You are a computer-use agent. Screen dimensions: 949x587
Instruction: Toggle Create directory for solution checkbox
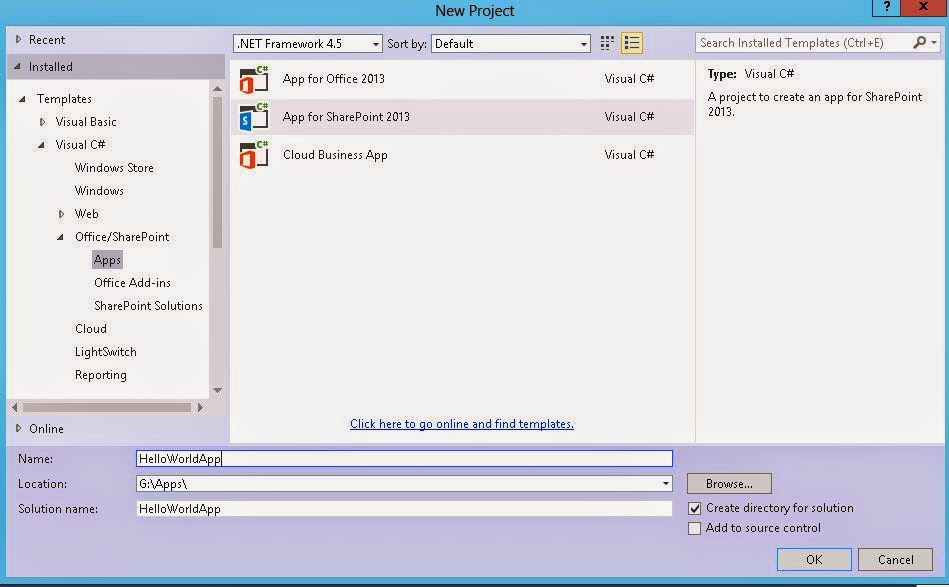(x=695, y=508)
